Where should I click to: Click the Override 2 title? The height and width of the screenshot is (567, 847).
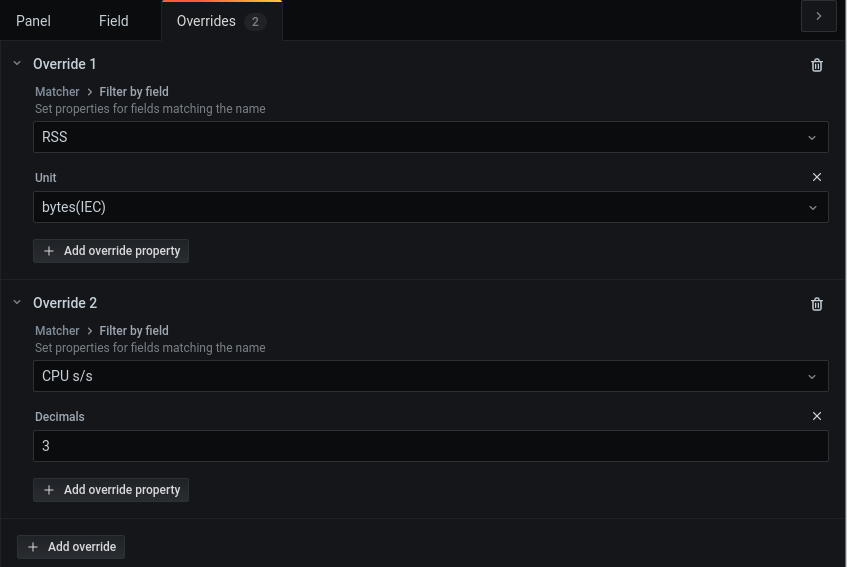coord(65,303)
